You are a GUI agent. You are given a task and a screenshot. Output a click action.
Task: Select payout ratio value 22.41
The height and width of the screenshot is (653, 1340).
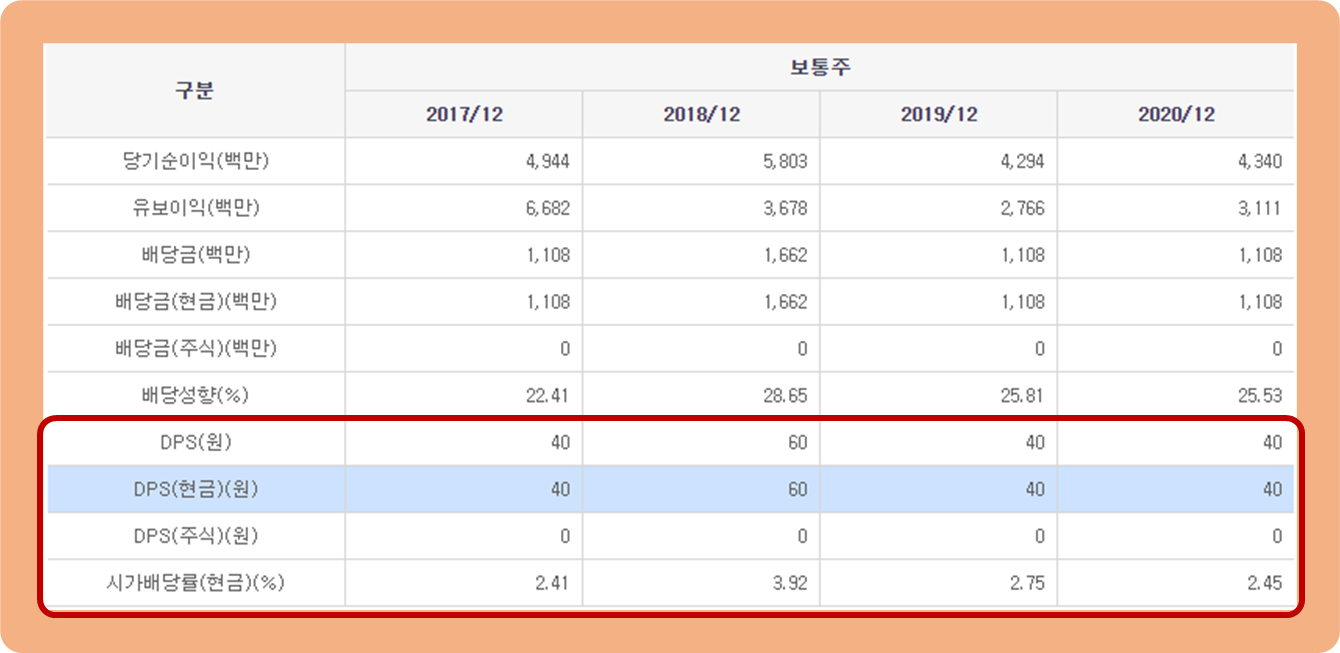pyautogui.click(x=548, y=396)
